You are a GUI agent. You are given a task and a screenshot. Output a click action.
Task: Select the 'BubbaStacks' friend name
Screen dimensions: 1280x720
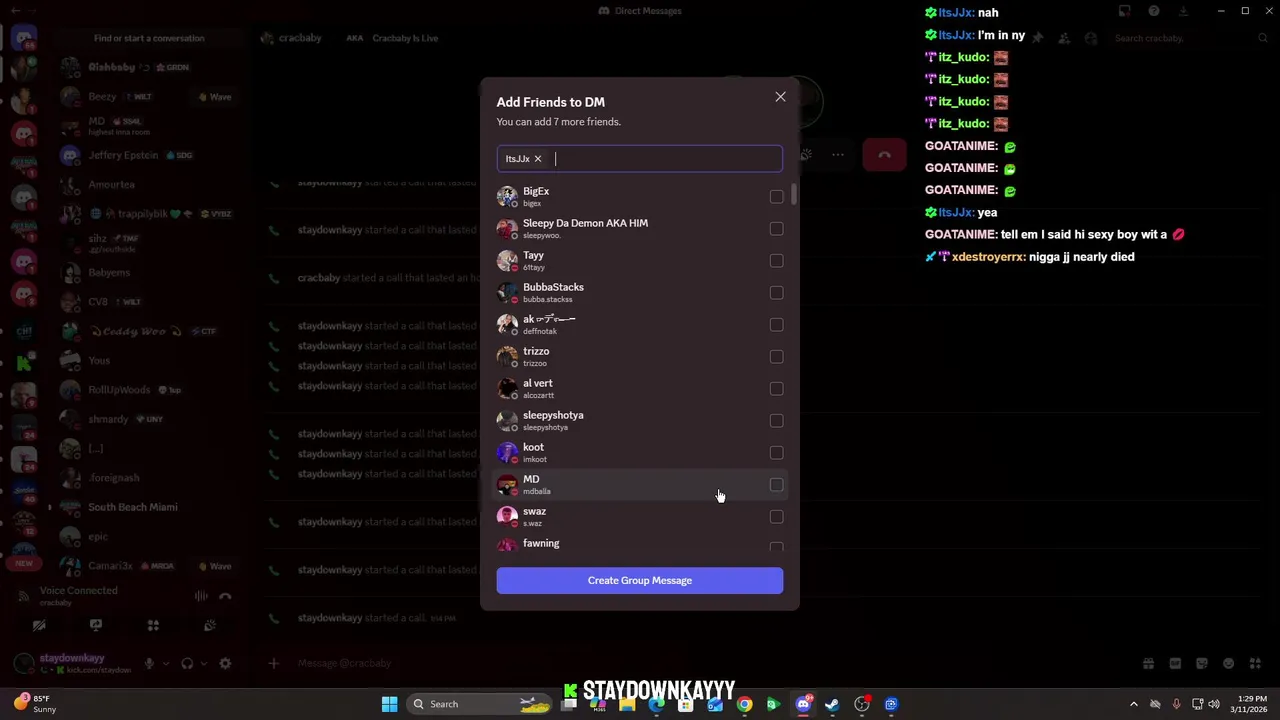tap(553, 287)
